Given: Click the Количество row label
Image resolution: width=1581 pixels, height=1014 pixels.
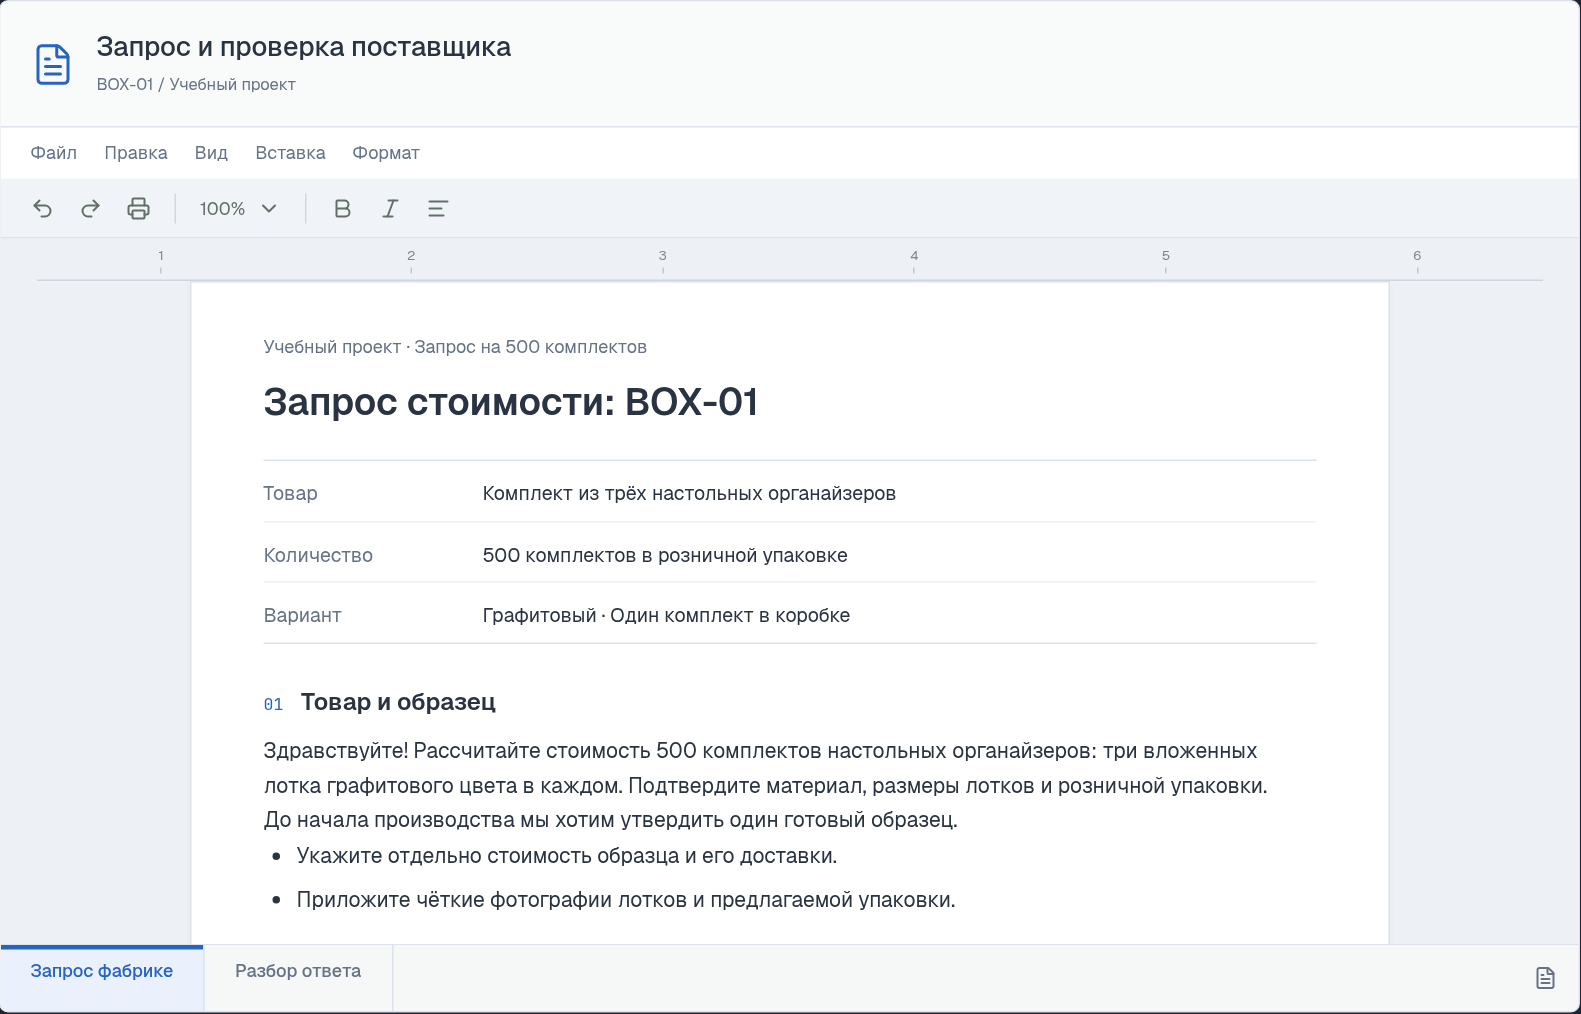Looking at the screenshot, I should click(x=318, y=555).
